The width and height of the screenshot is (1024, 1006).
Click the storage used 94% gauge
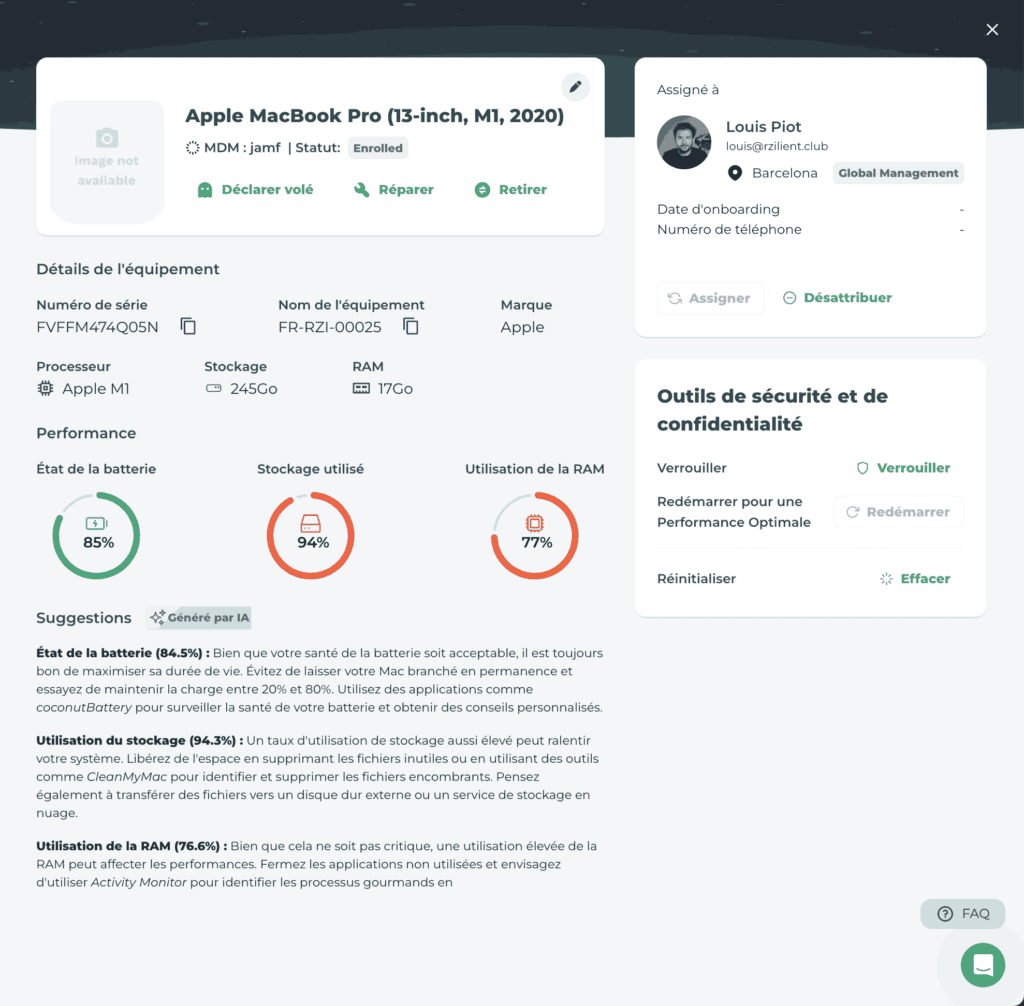point(310,536)
